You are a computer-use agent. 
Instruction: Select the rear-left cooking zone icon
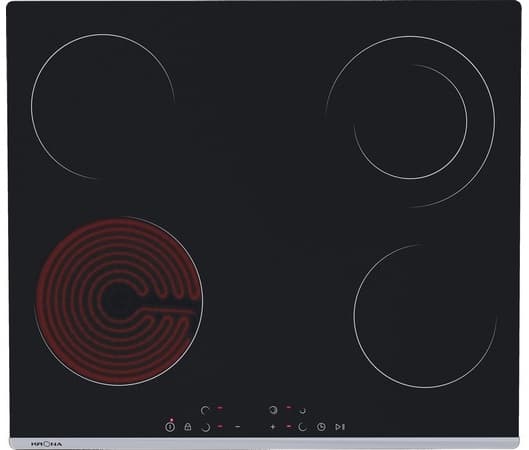pyautogui.click(x=205, y=410)
